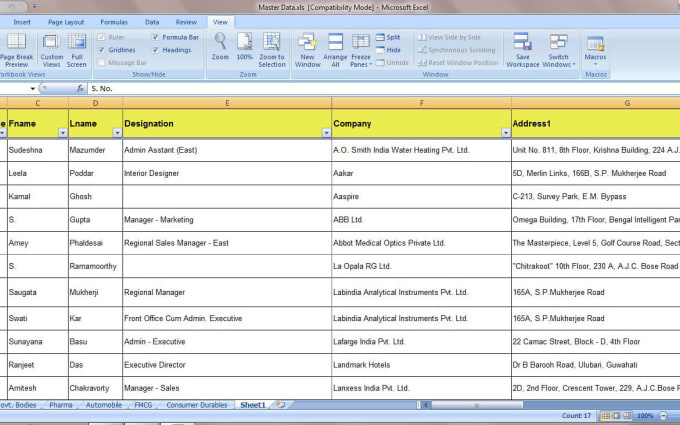Open the Data ribbon tab
The height and width of the screenshot is (425, 680).
(x=152, y=22)
